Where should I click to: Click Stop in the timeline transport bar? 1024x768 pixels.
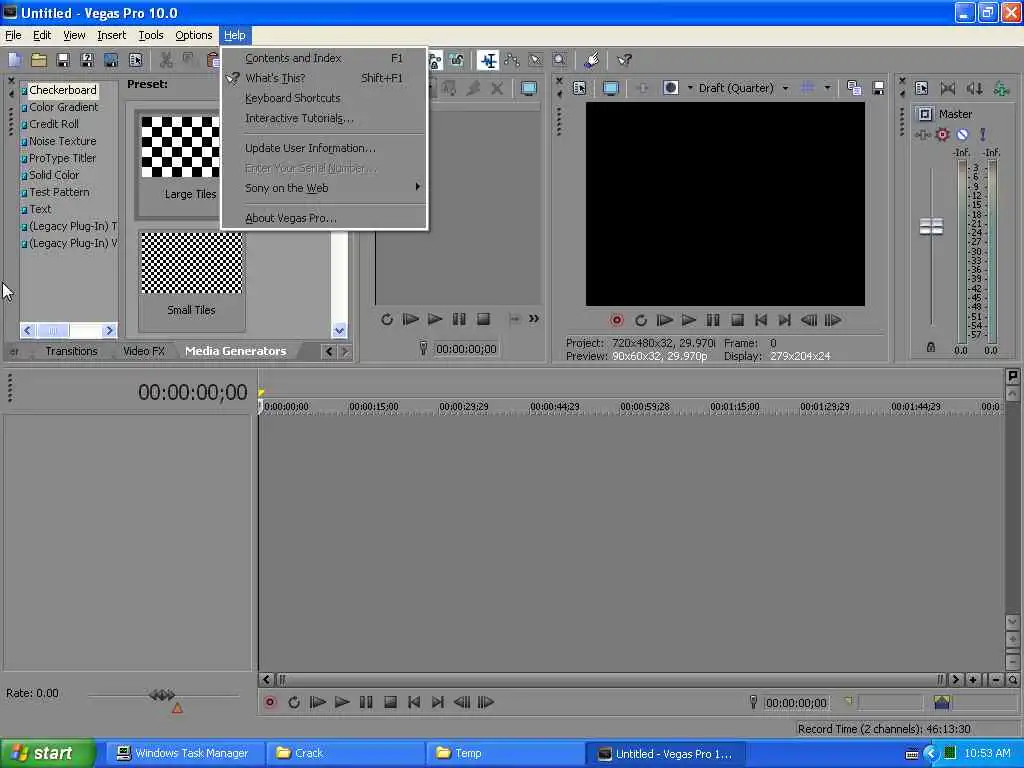(390, 703)
